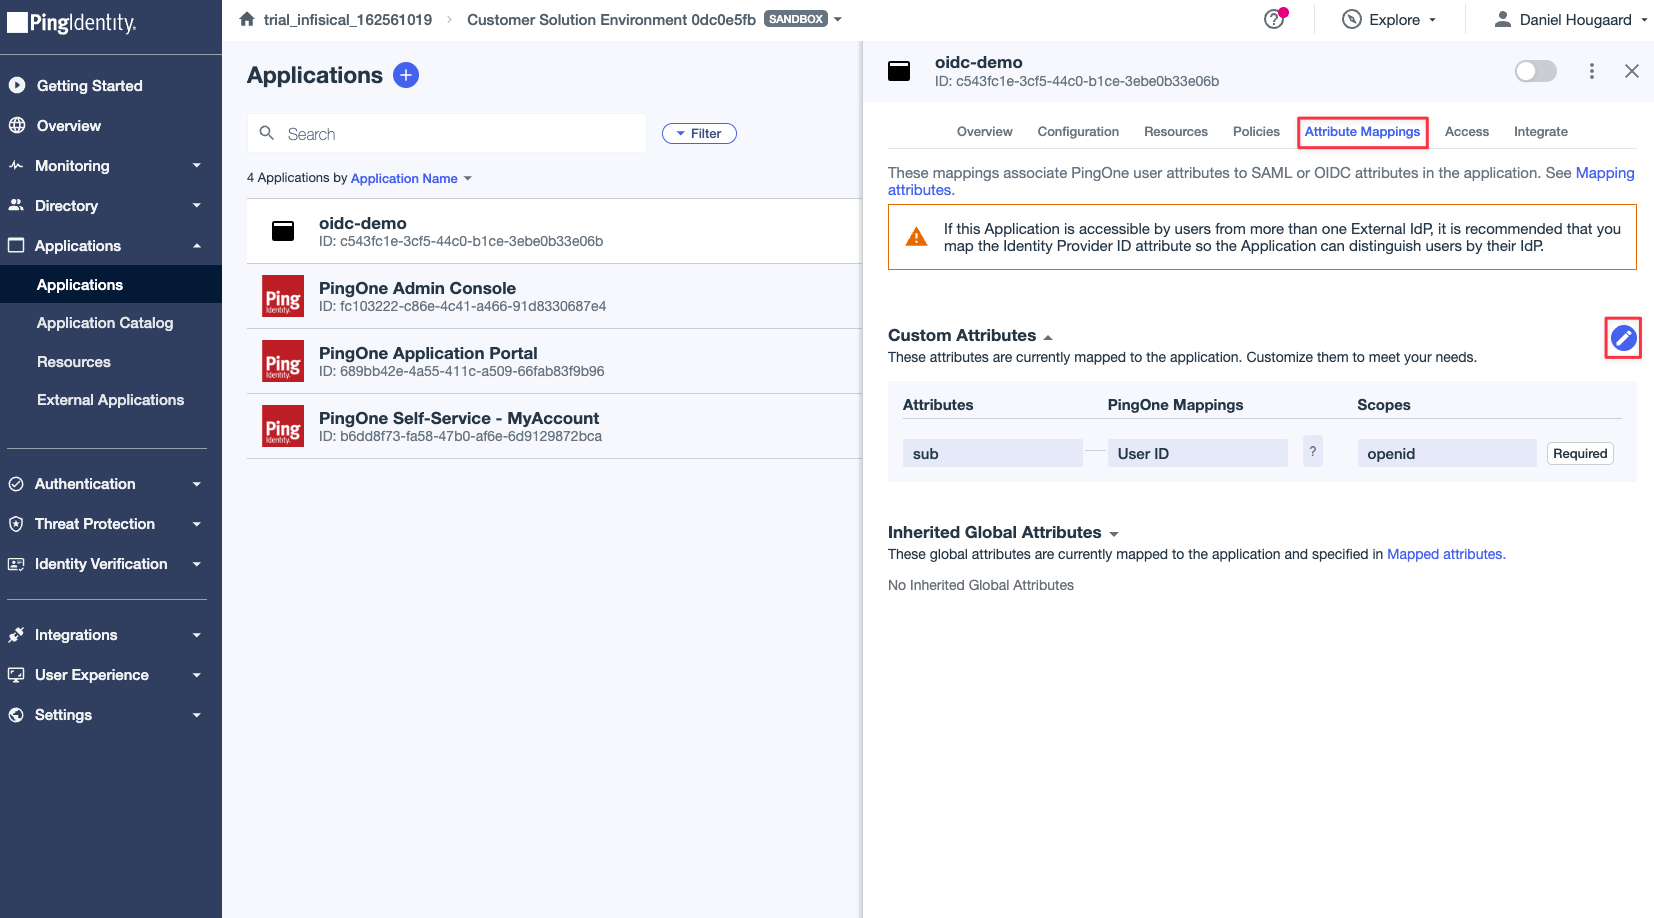Enable the oidc-demo application toggle
The height and width of the screenshot is (918, 1654).
pyautogui.click(x=1536, y=71)
